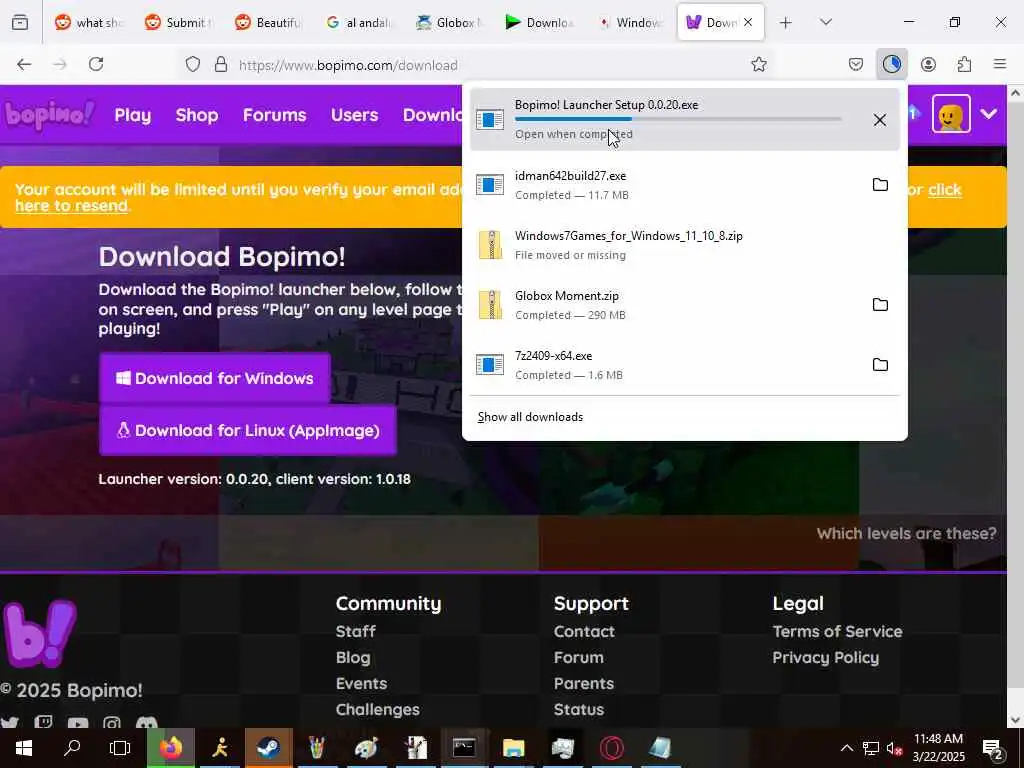Go back to previous page
1024x768 pixels.
click(x=24, y=64)
